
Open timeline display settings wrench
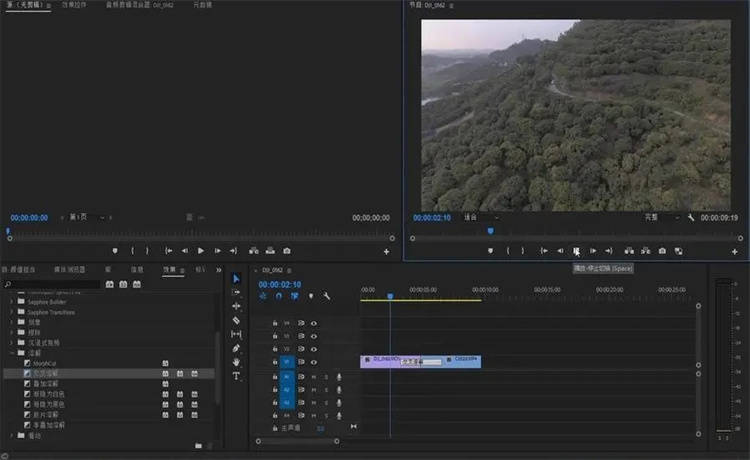pos(327,296)
